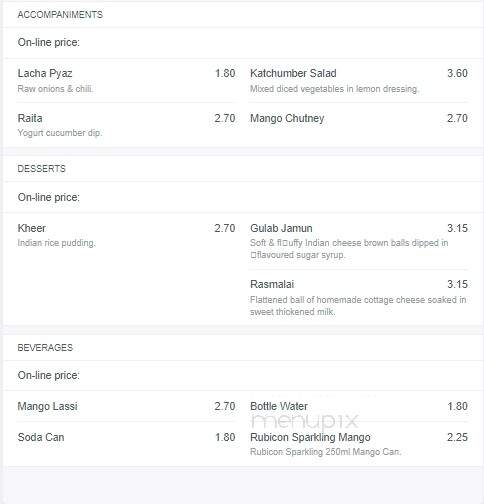This screenshot has width=484, height=504.
Task: Click the BEVERAGES section header
Action: (45, 348)
